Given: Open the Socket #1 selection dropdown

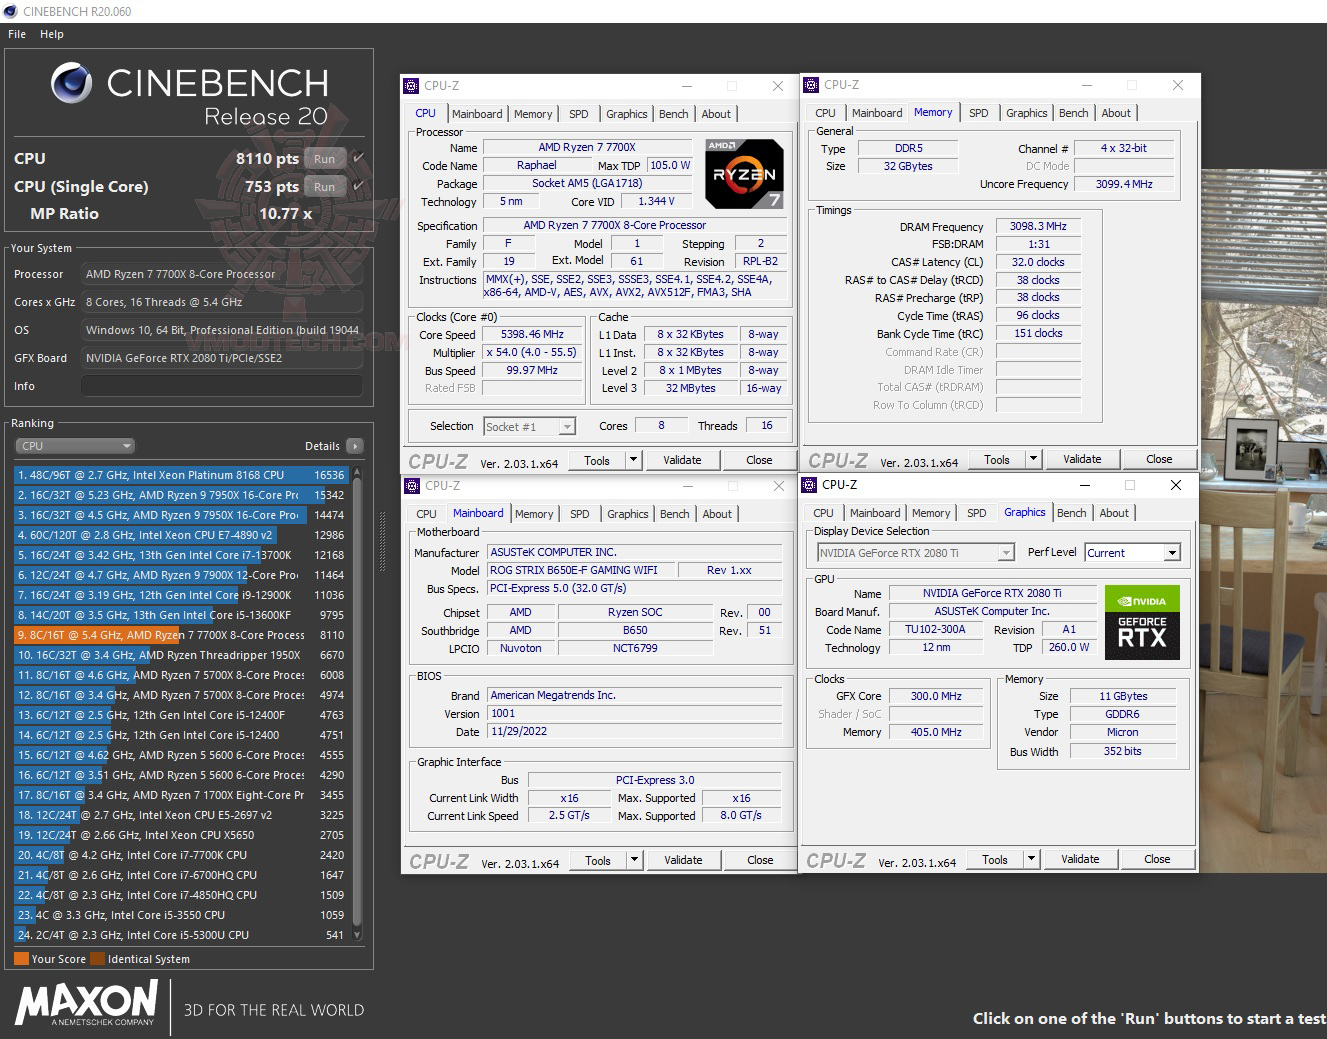Looking at the screenshot, I should coord(529,427).
